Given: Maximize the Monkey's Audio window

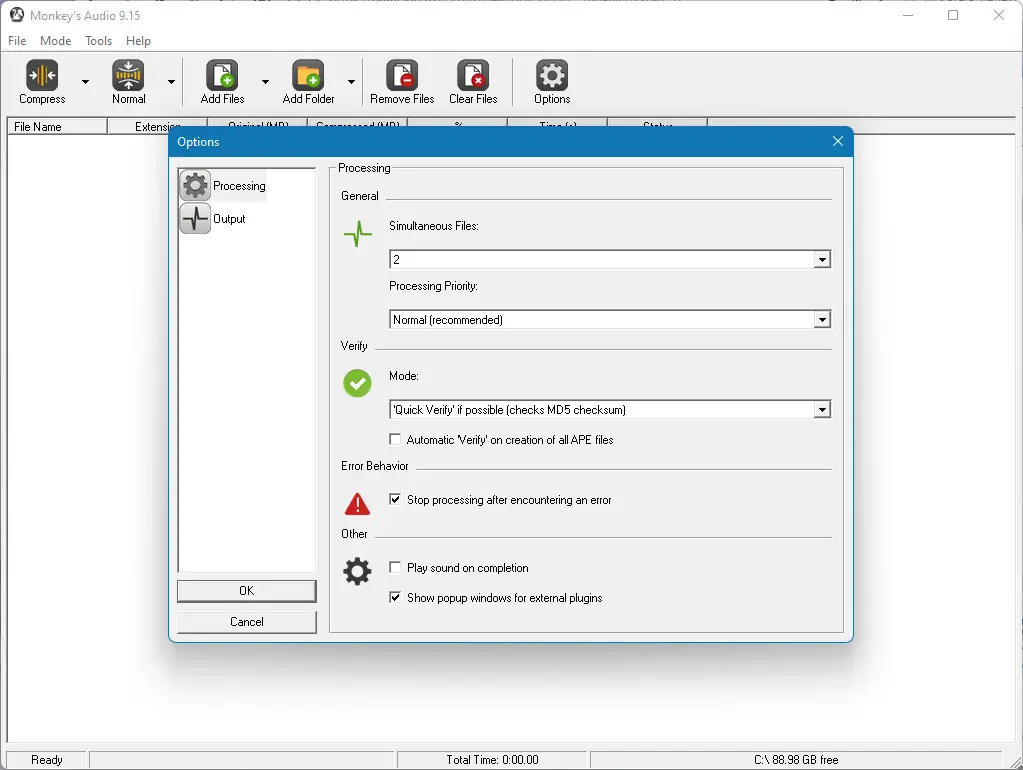Looking at the screenshot, I should tap(953, 15).
